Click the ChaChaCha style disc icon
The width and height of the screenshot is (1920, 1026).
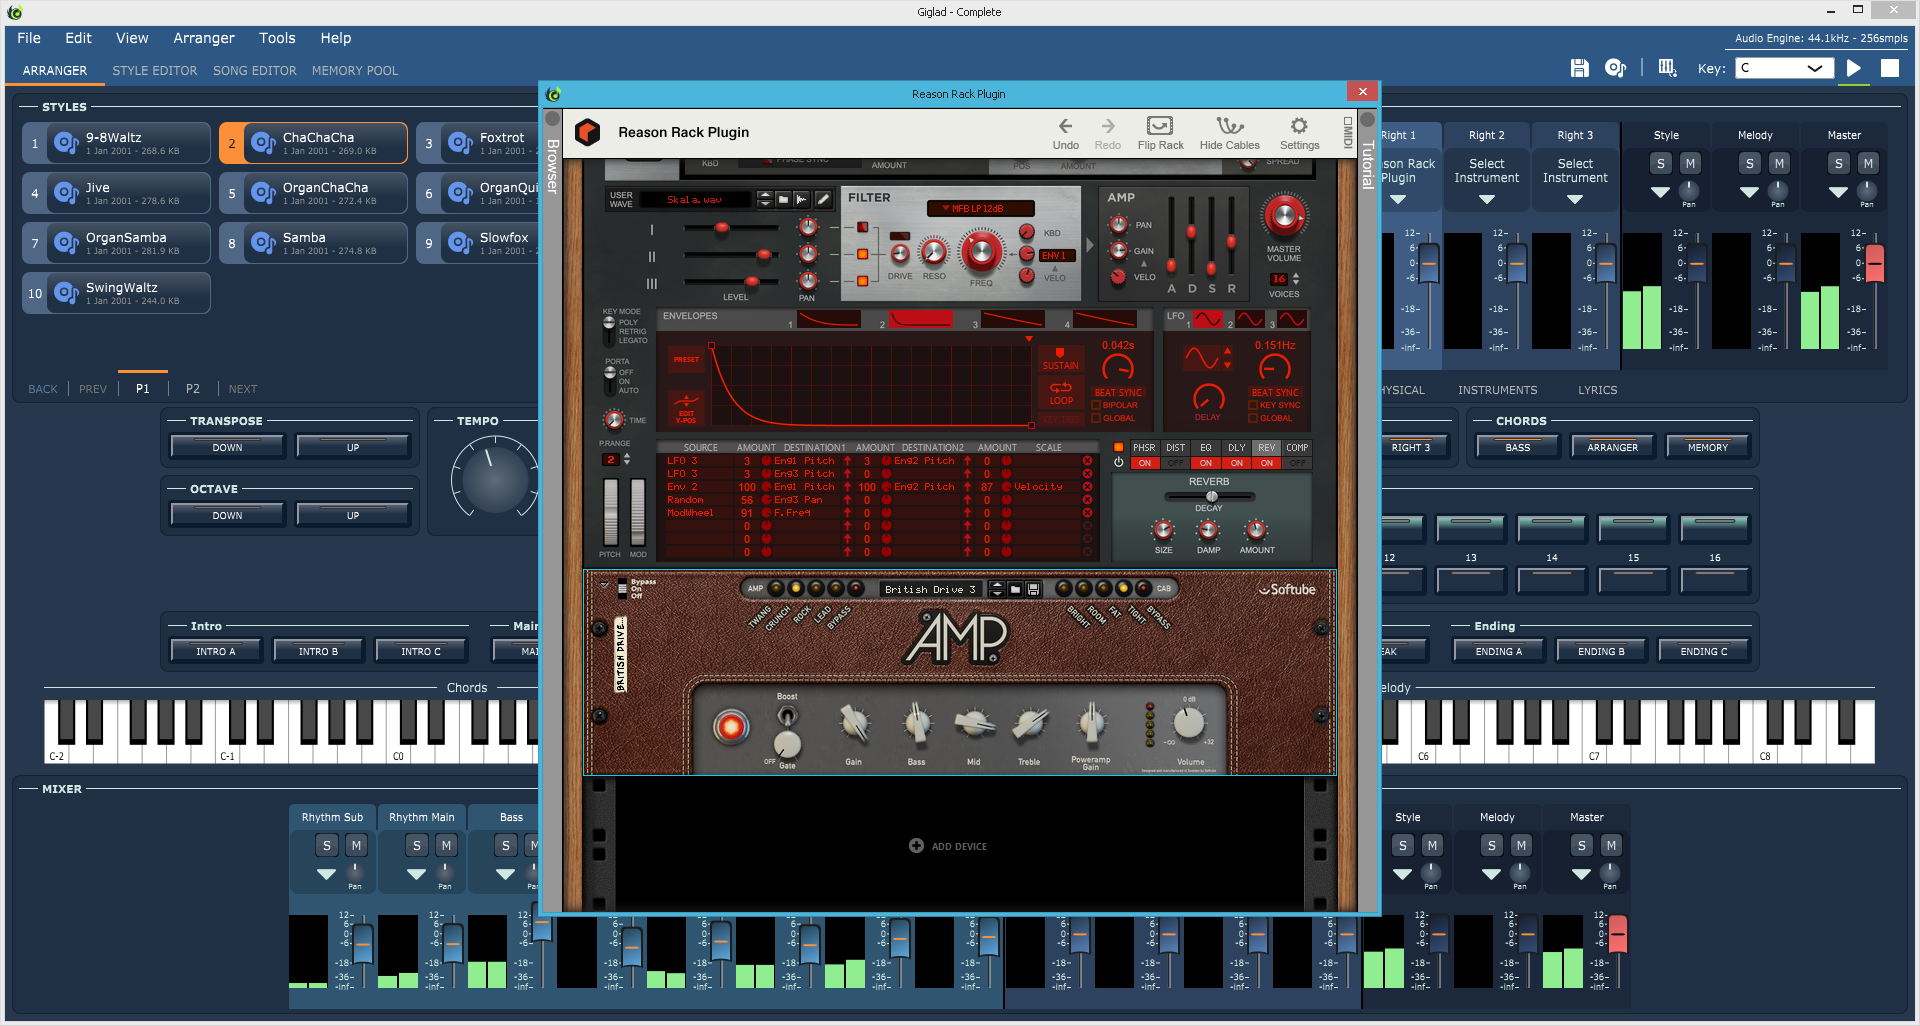click(263, 143)
